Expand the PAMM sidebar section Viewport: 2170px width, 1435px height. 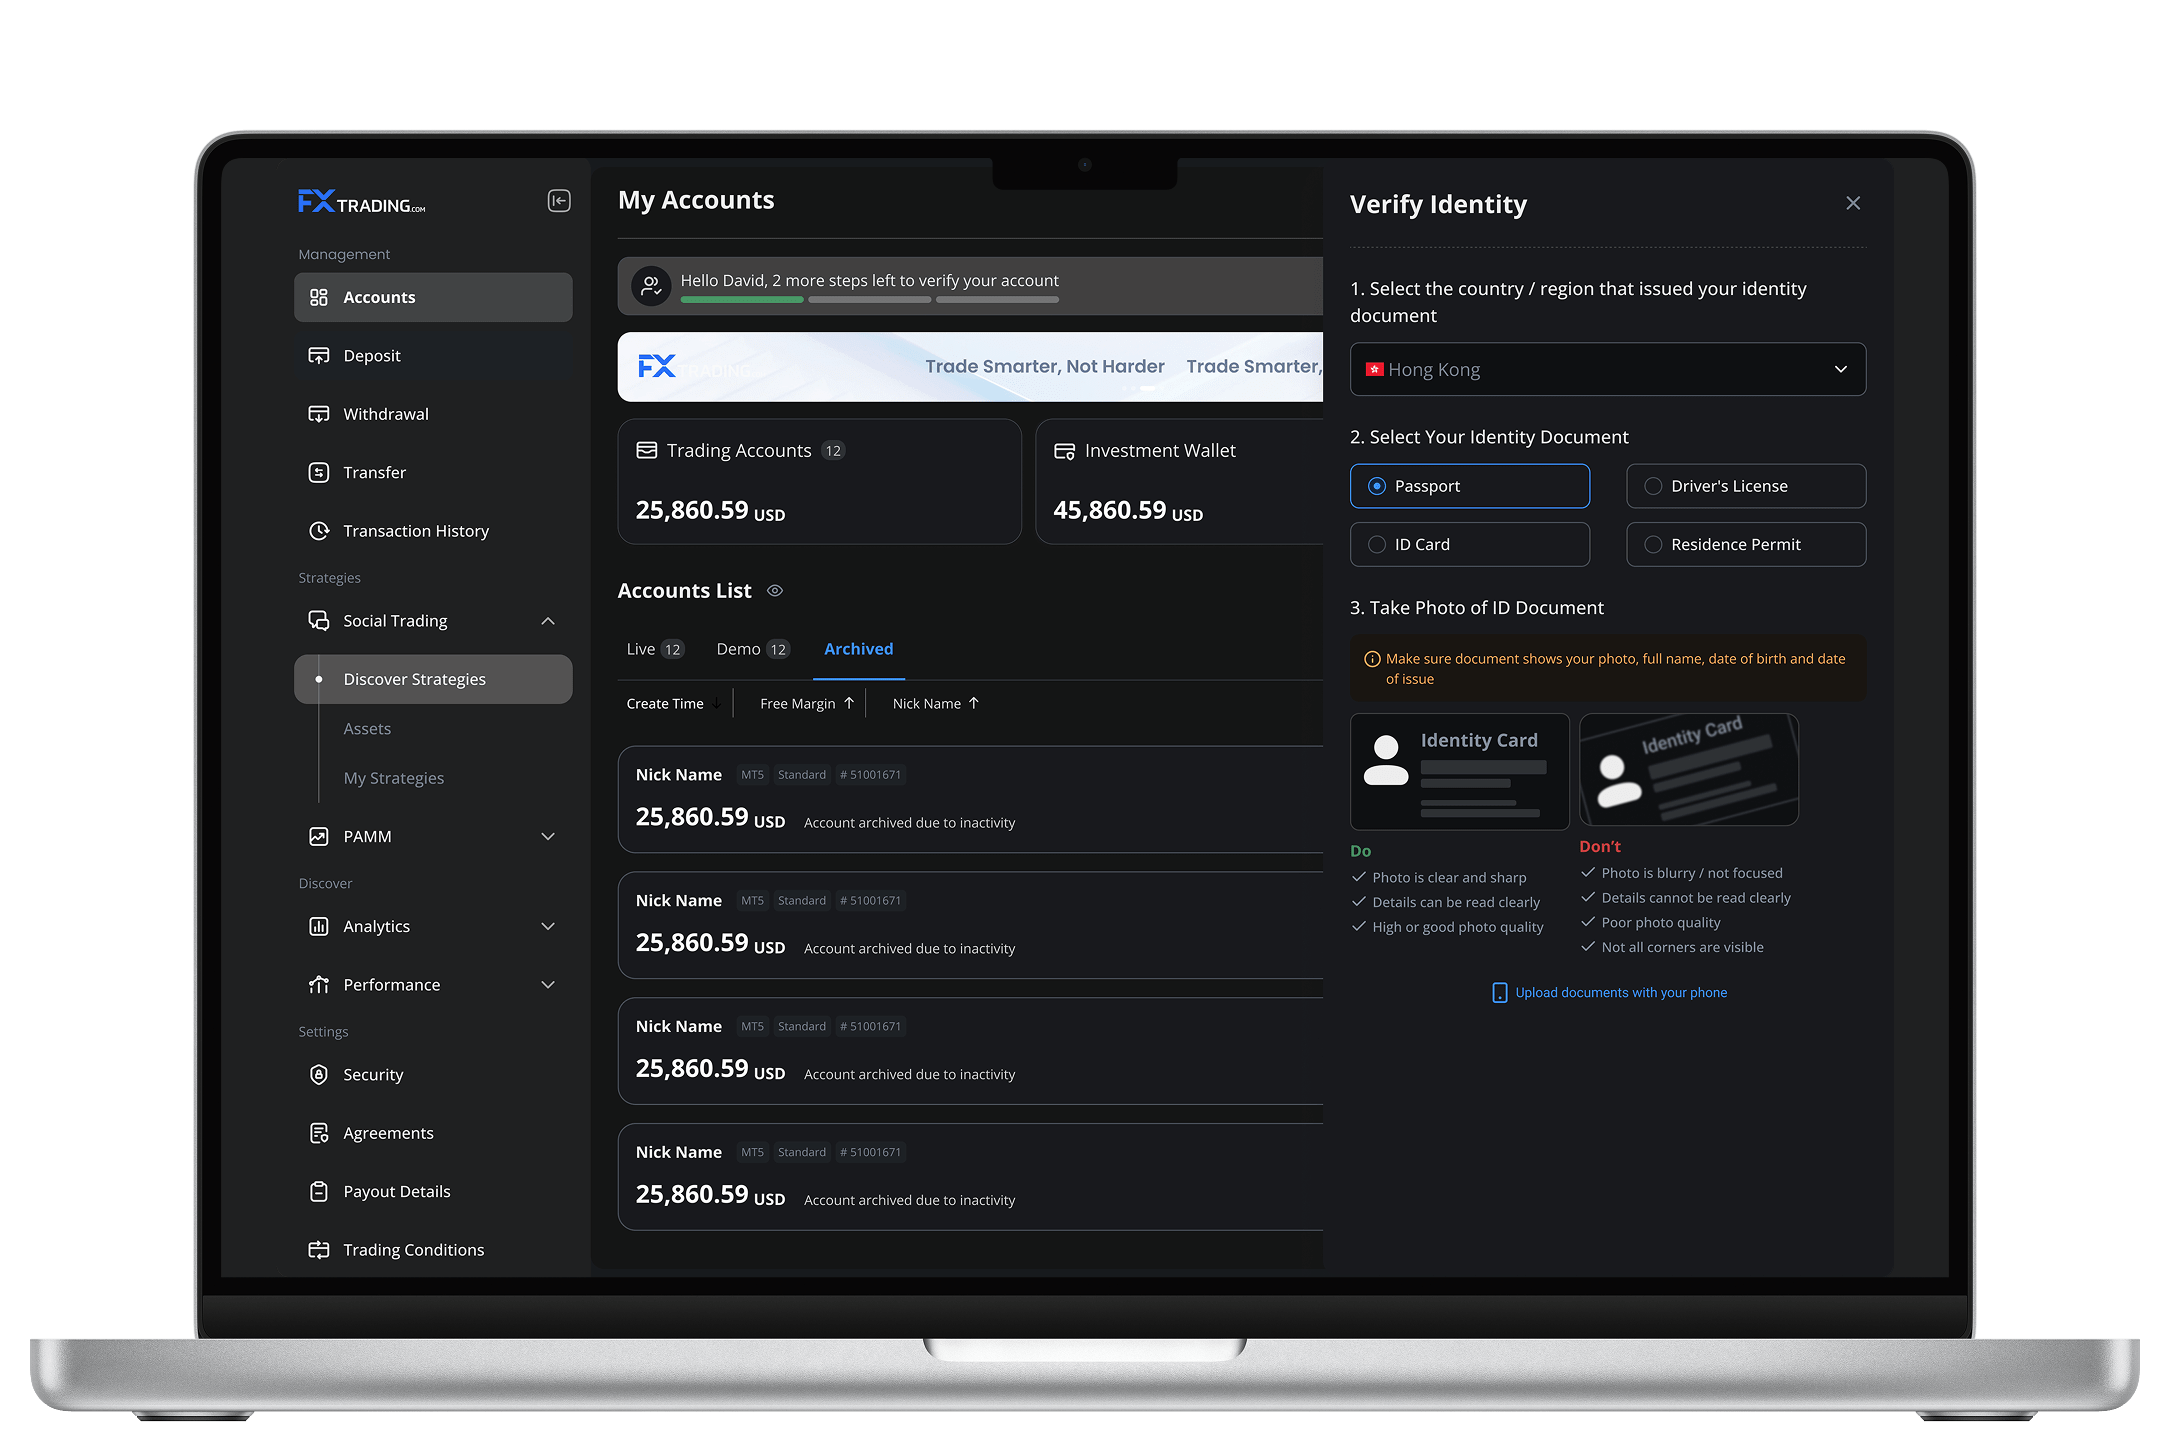548,837
